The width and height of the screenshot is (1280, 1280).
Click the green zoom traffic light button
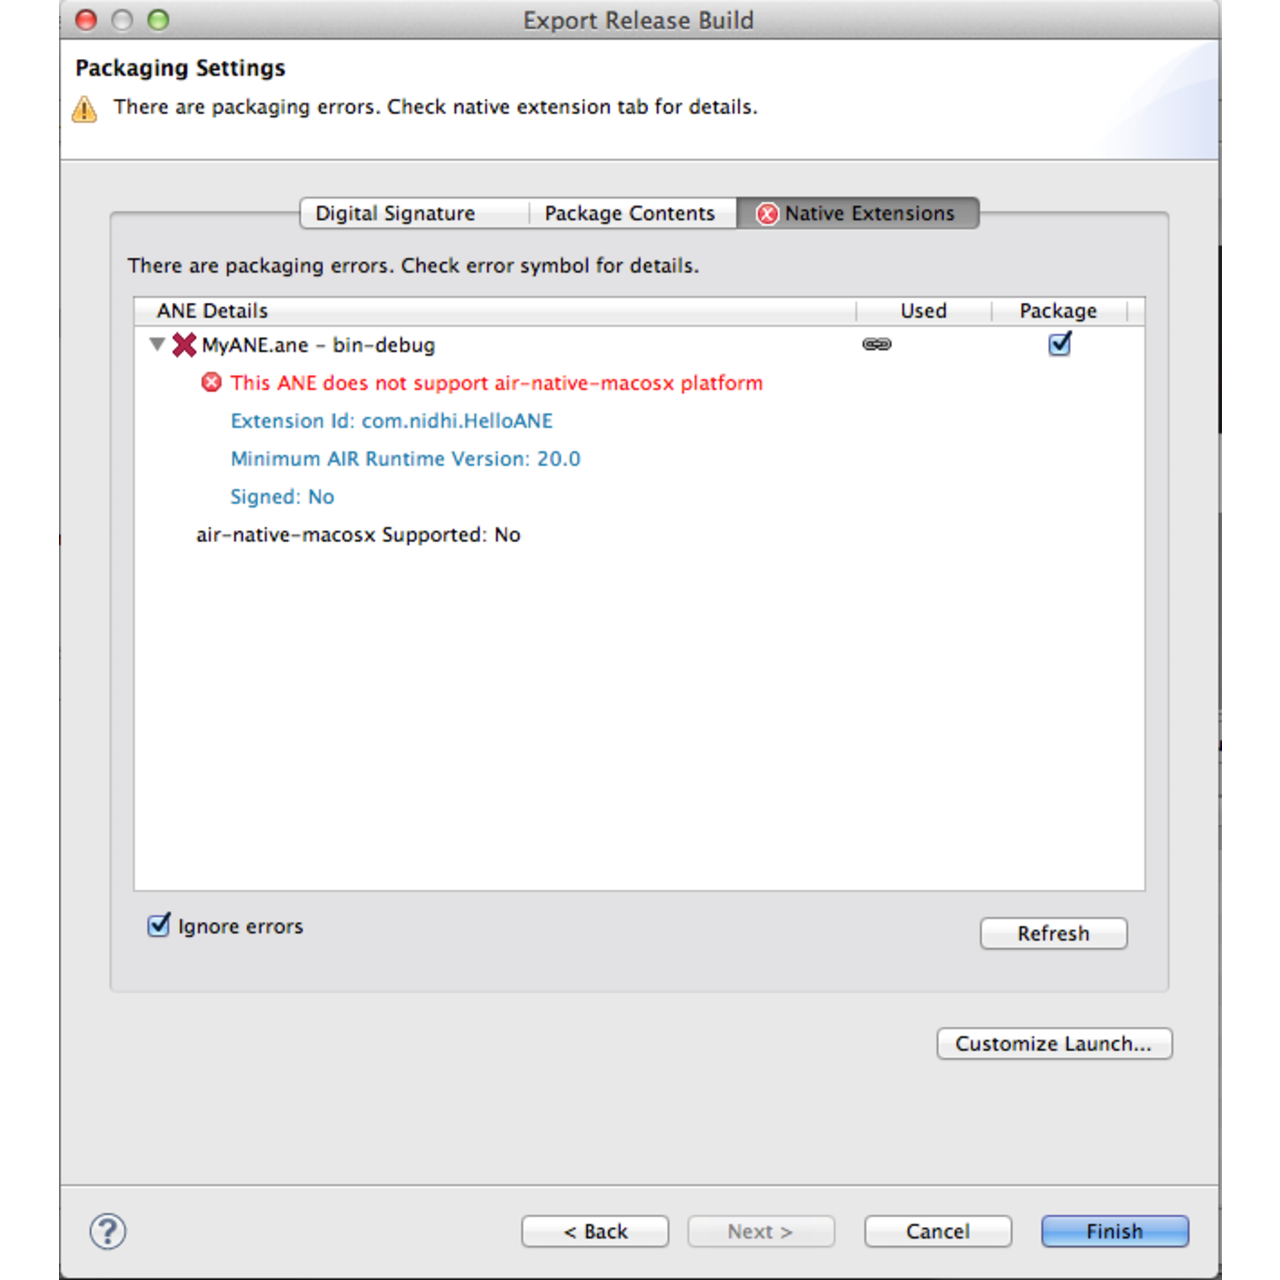157,19
